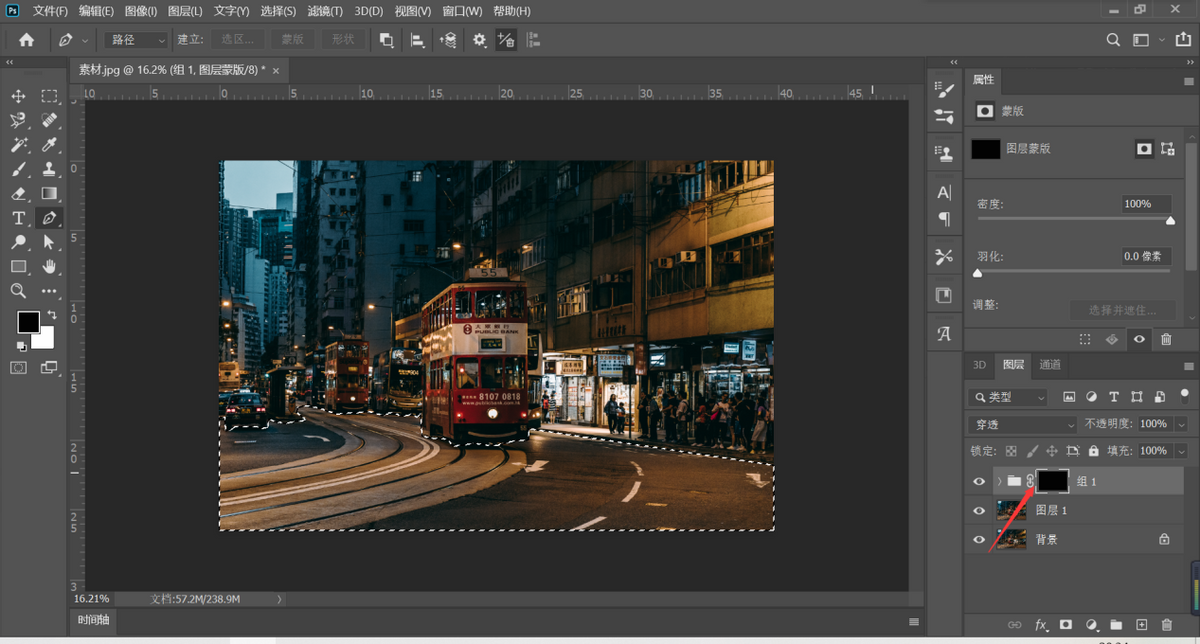Select the Magic Wand tool
1200x644 pixels.
click(18, 145)
